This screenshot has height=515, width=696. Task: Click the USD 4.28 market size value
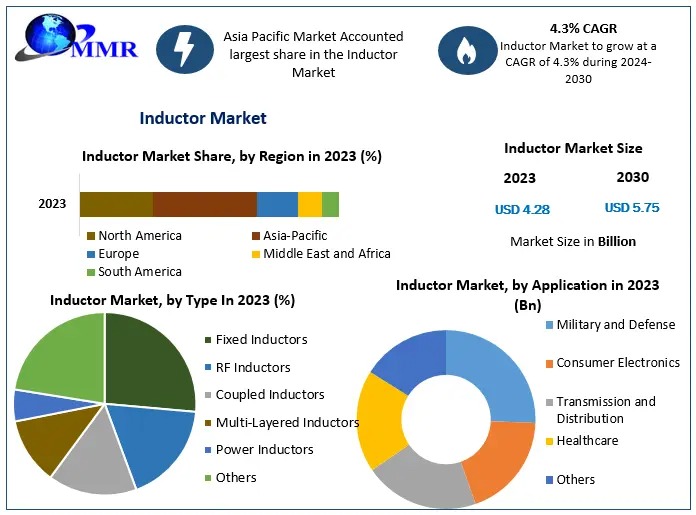pos(522,210)
